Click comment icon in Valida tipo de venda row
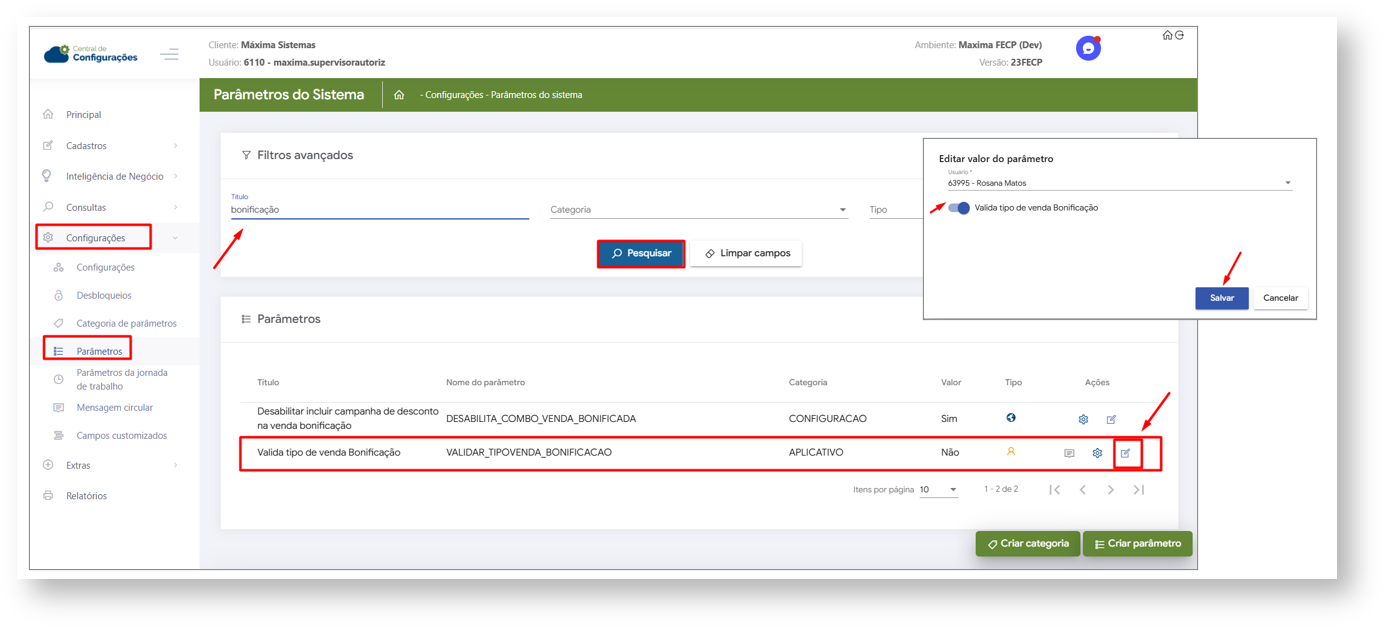Image resolution: width=1385 pixels, height=627 pixels. tap(1069, 453)
